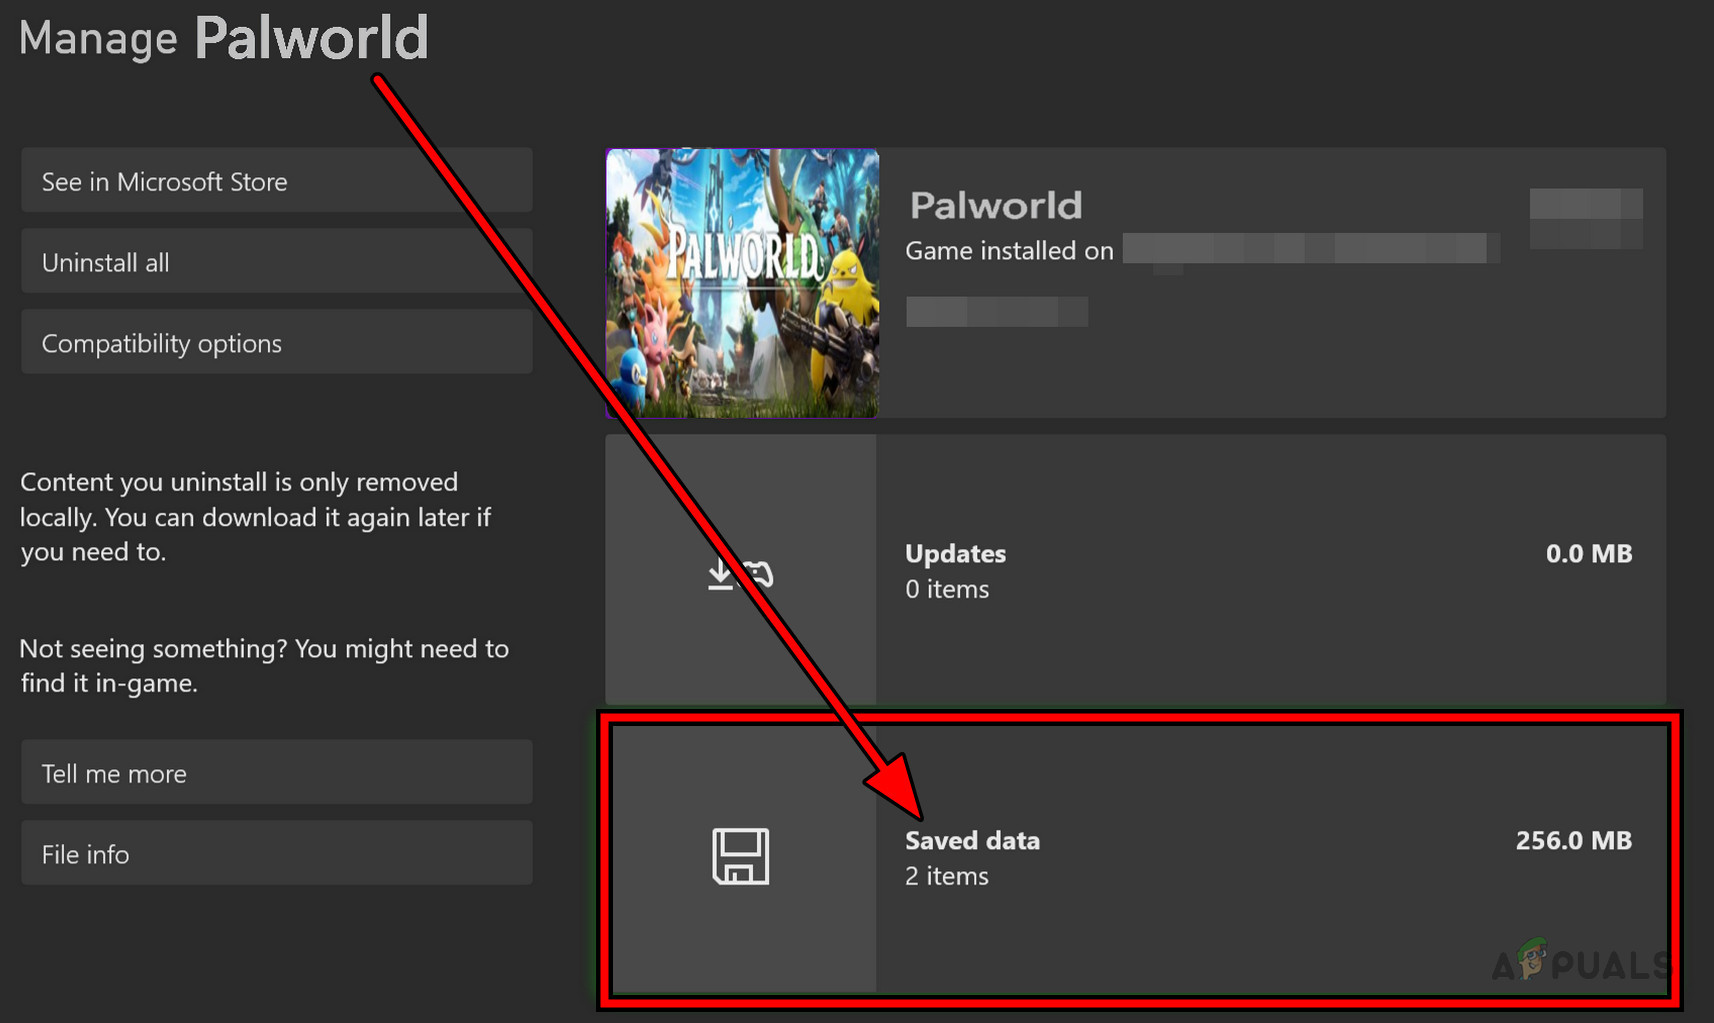The height and width of the screenshot is (1023, 1714).
Task: Open the Palworld cover art image
Action: [x=741, y=283]
